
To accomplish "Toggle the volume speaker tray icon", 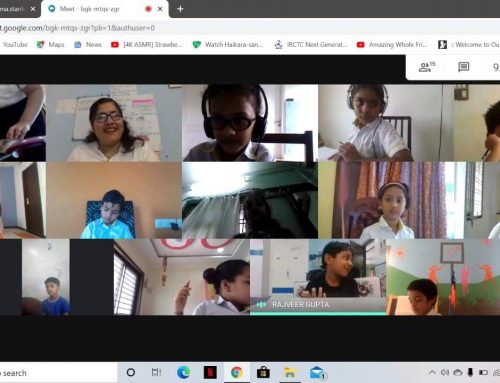I will 445,372.
